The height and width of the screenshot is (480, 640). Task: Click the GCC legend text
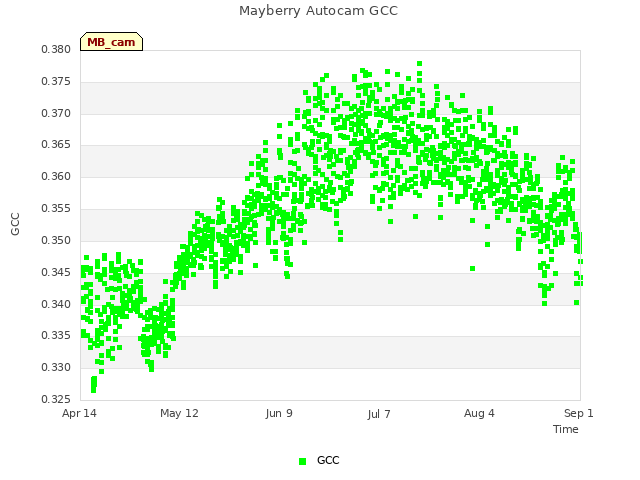point(328,460)
